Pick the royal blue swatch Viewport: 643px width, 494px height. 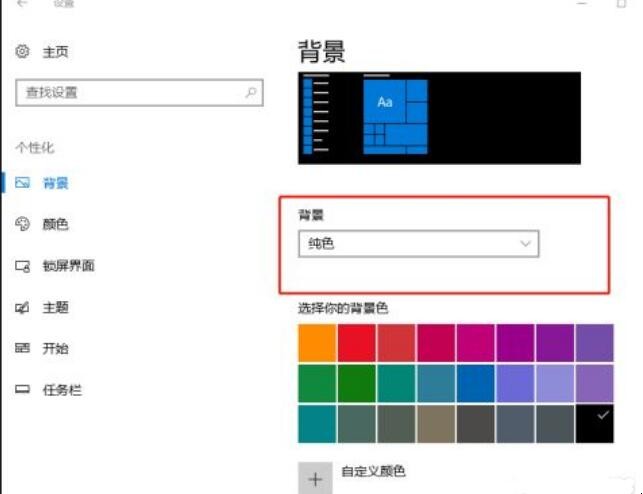[x=476, y=383]
